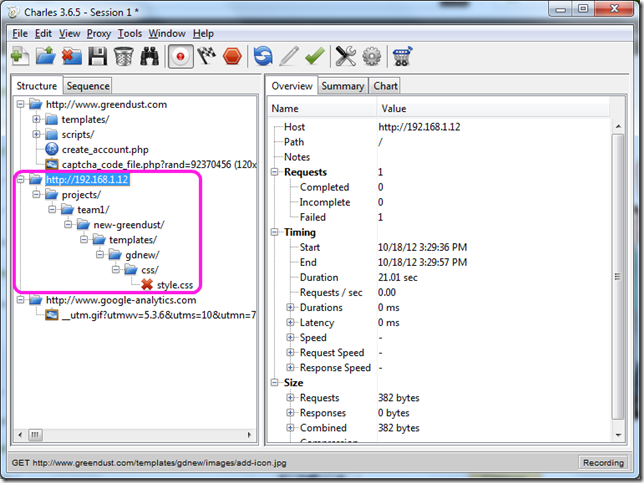Image resolution: width=644 pixels, height=483 pixels.
Task: Expand the Request Speed row
Action: click(x=290, y=352)
